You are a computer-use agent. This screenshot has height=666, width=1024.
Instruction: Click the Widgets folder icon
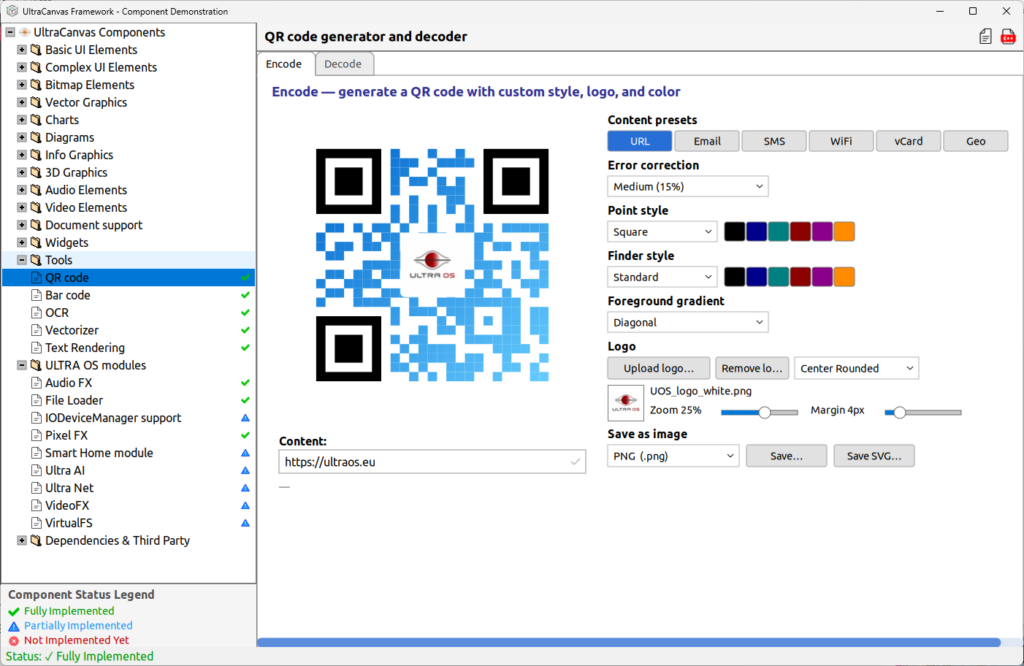click(x=36, y=242)
